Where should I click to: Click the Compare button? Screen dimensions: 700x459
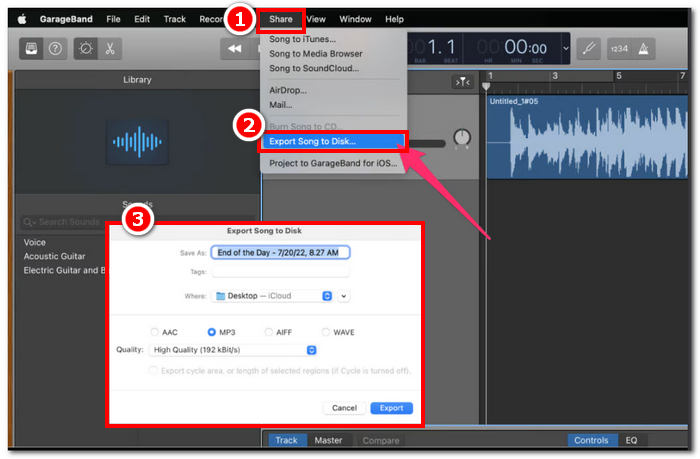coord(381,441)
